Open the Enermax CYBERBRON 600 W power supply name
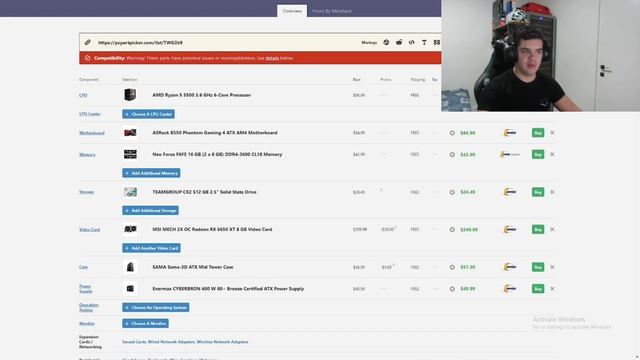The image size is (640, 360). click(x=228, y=289)
